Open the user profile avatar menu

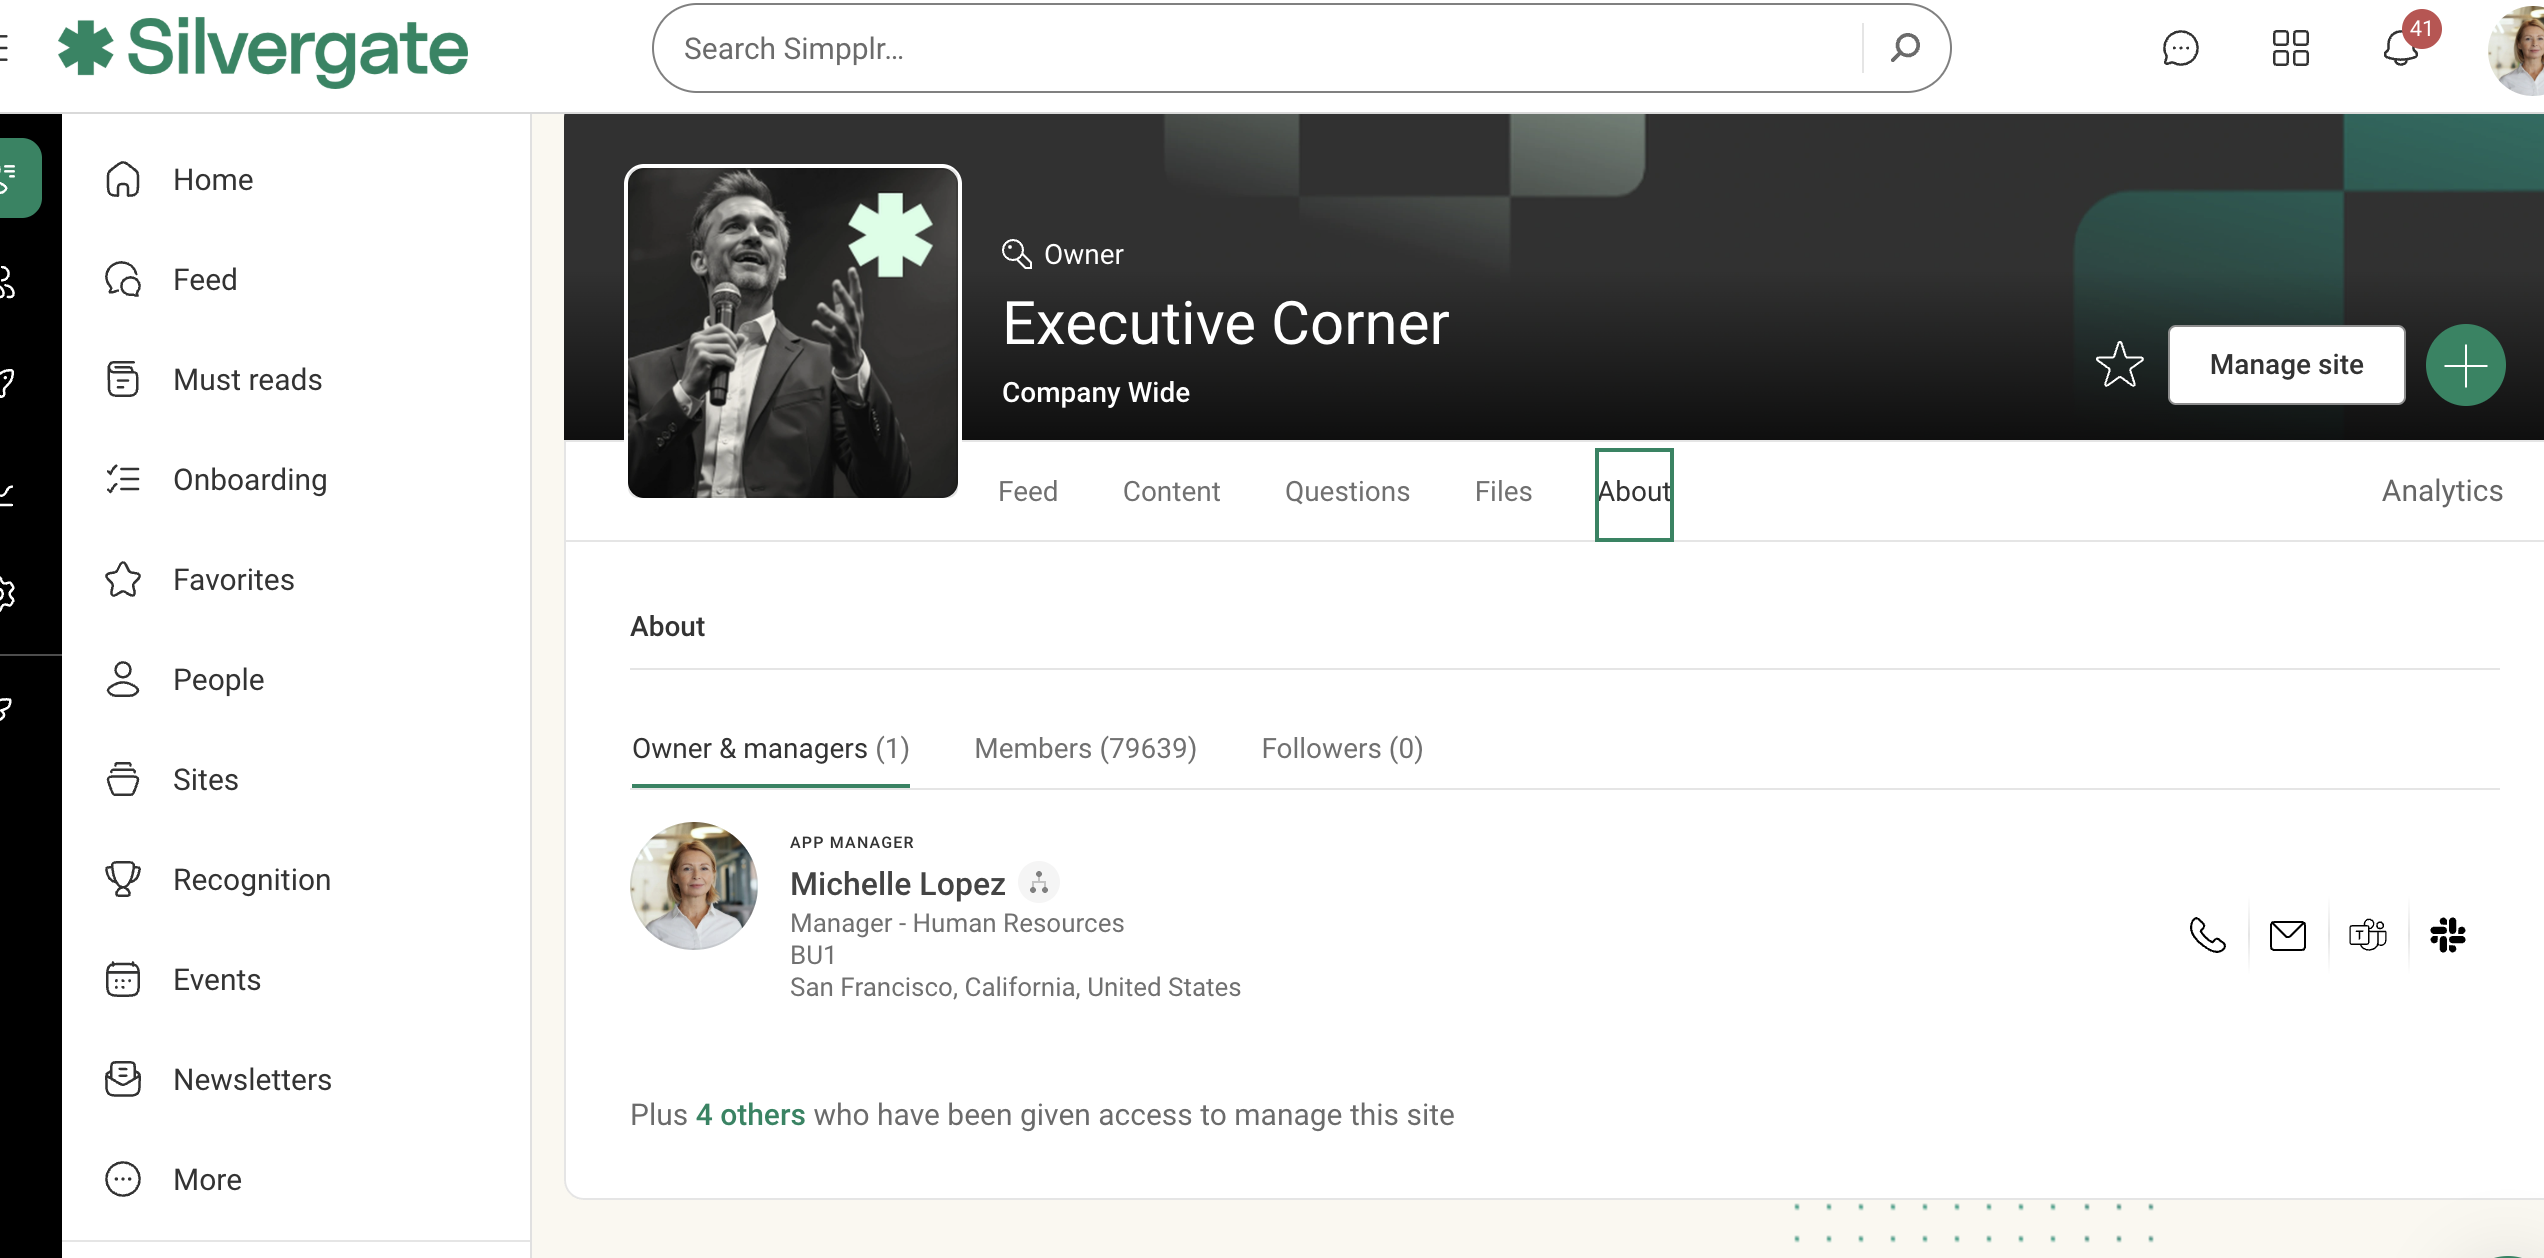pyautogui.click(x=2520, y=50)
